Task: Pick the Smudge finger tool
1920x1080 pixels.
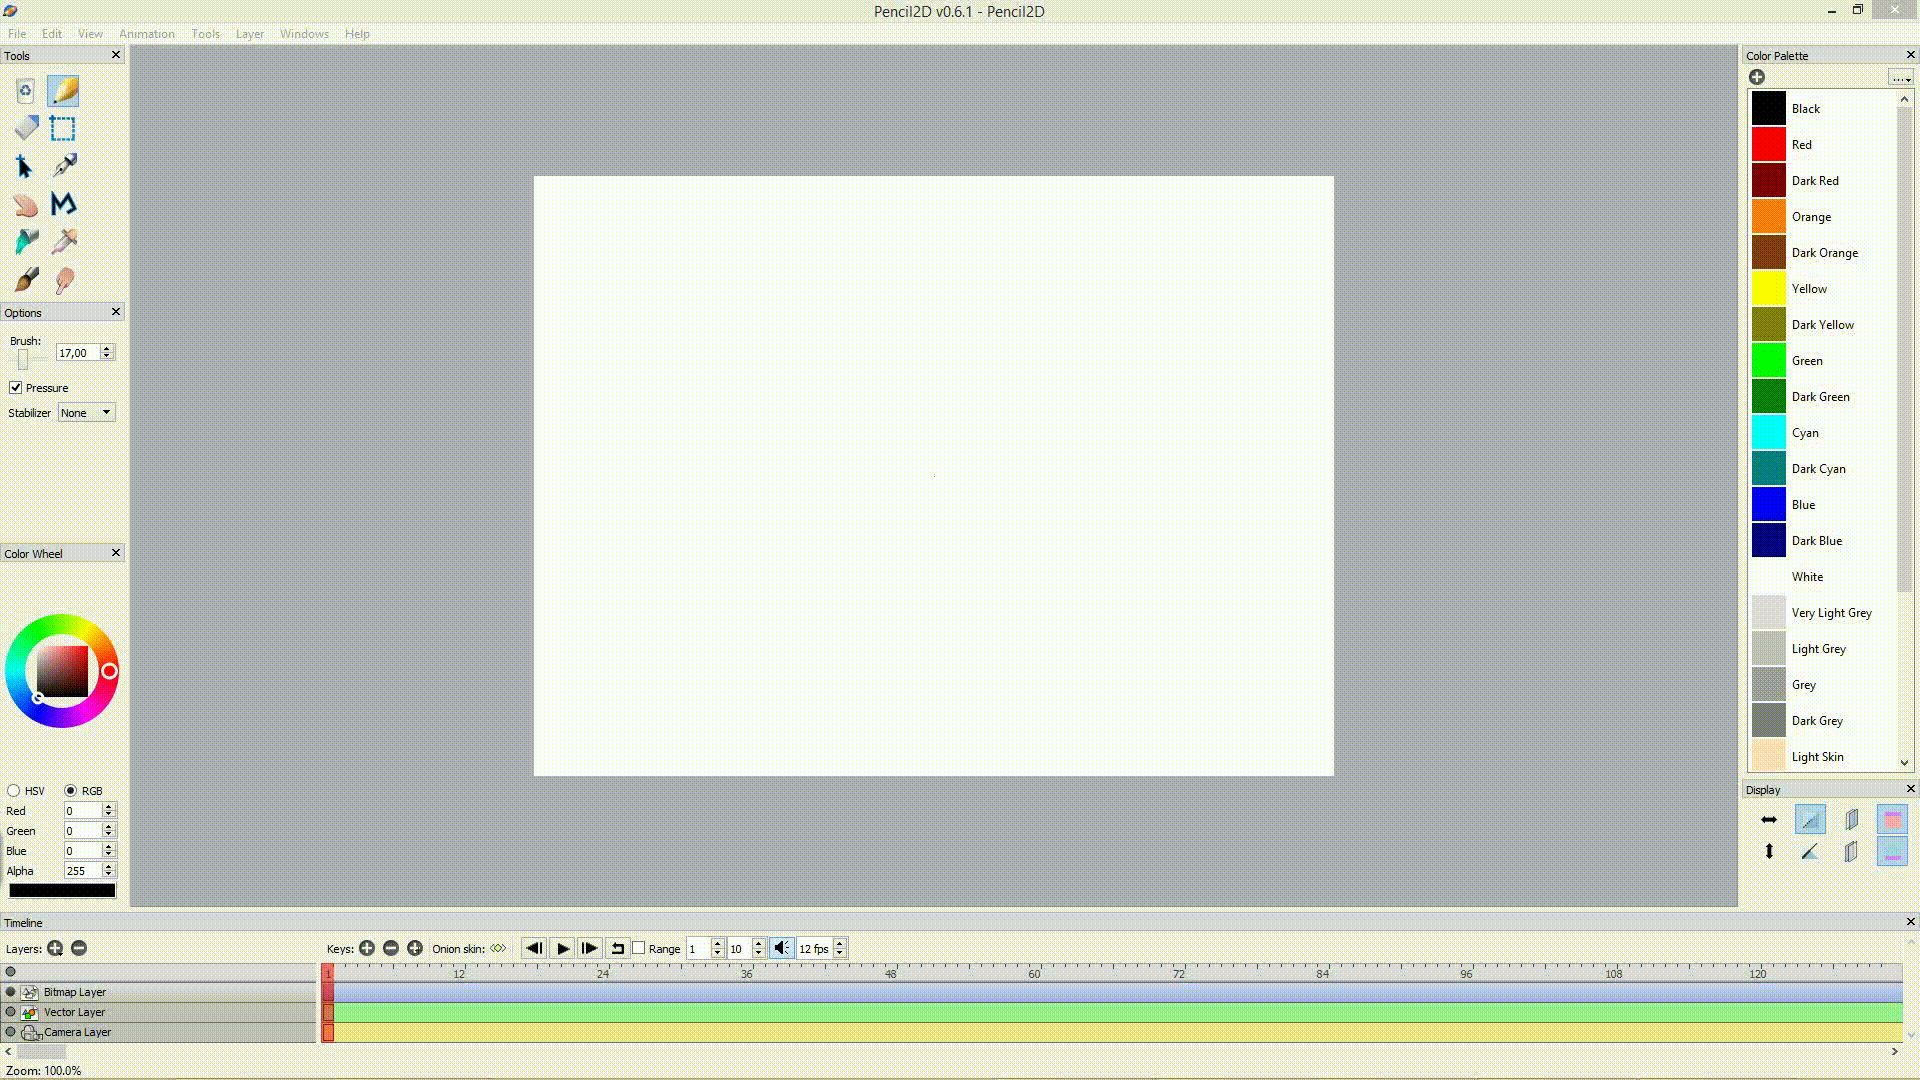Action: coord(64,280)
